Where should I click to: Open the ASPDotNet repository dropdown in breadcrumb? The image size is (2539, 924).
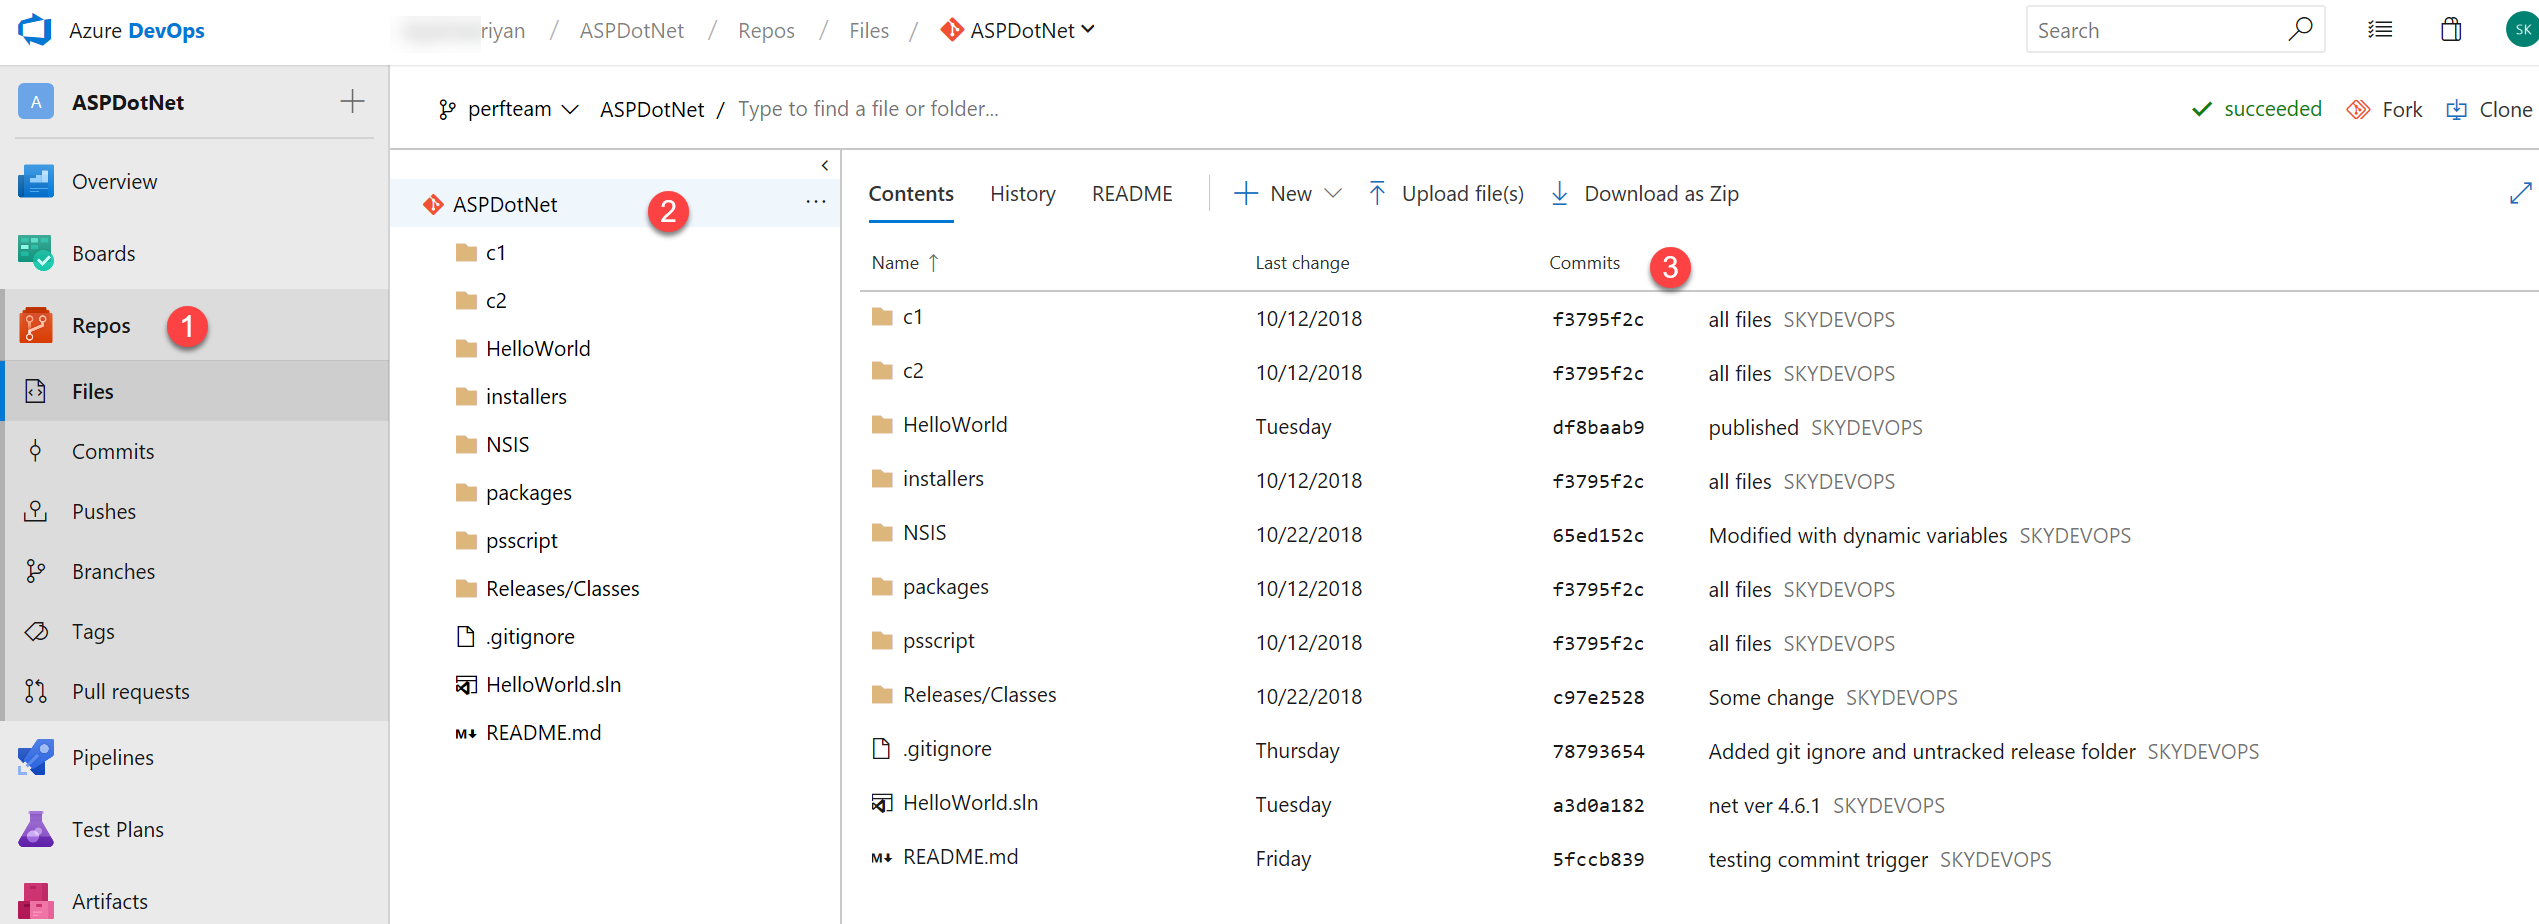(1018, 31)
